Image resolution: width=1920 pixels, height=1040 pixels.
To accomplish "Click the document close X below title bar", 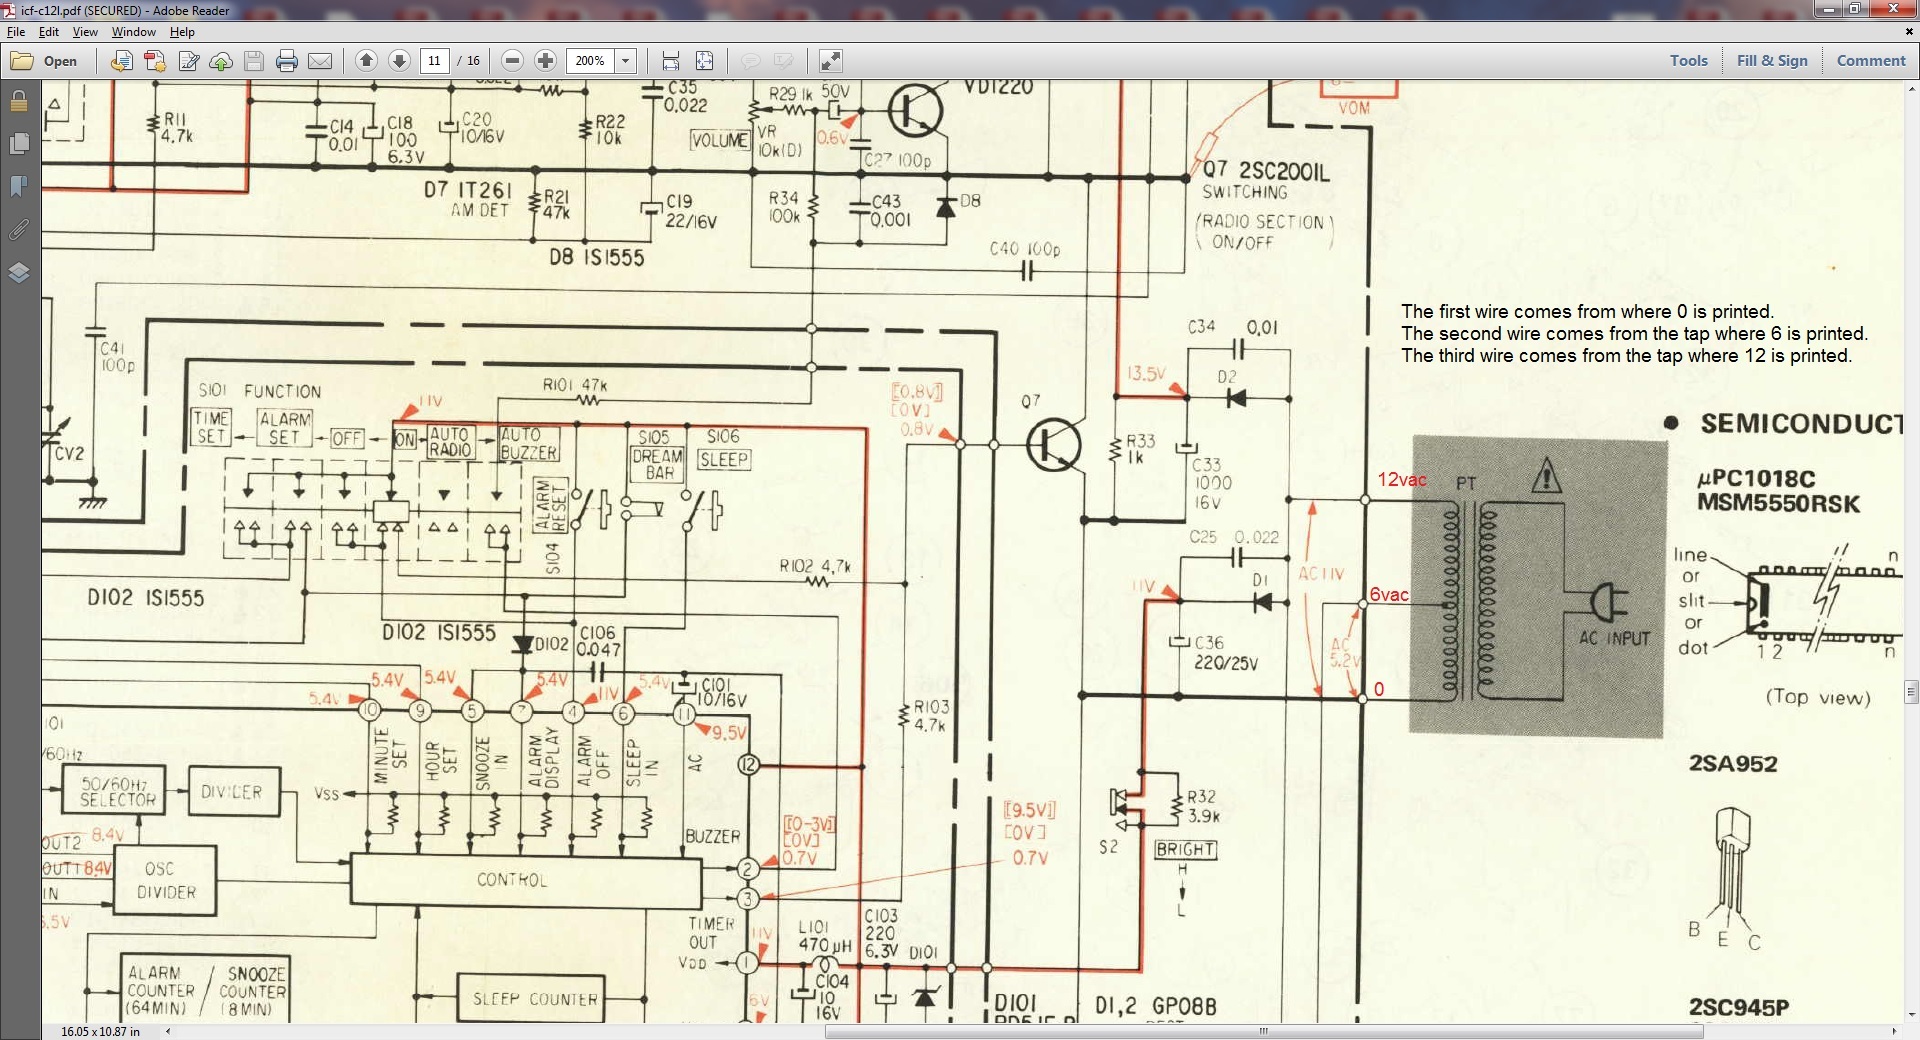I will [1909, 32].
